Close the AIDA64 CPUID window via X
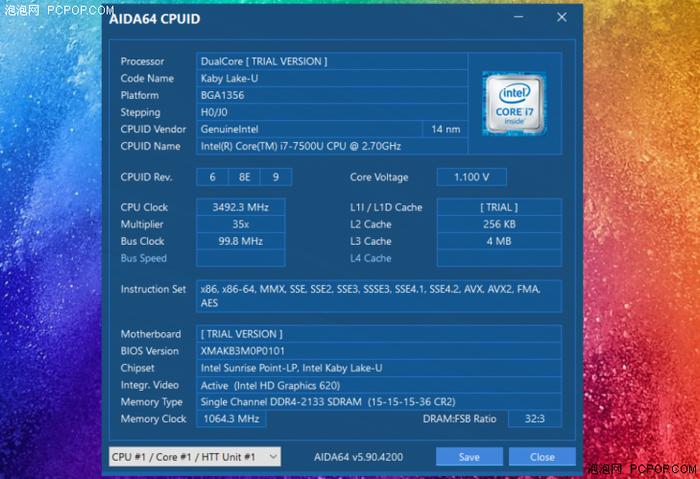Screen dimensions: 700x479 tap(562, 17)
